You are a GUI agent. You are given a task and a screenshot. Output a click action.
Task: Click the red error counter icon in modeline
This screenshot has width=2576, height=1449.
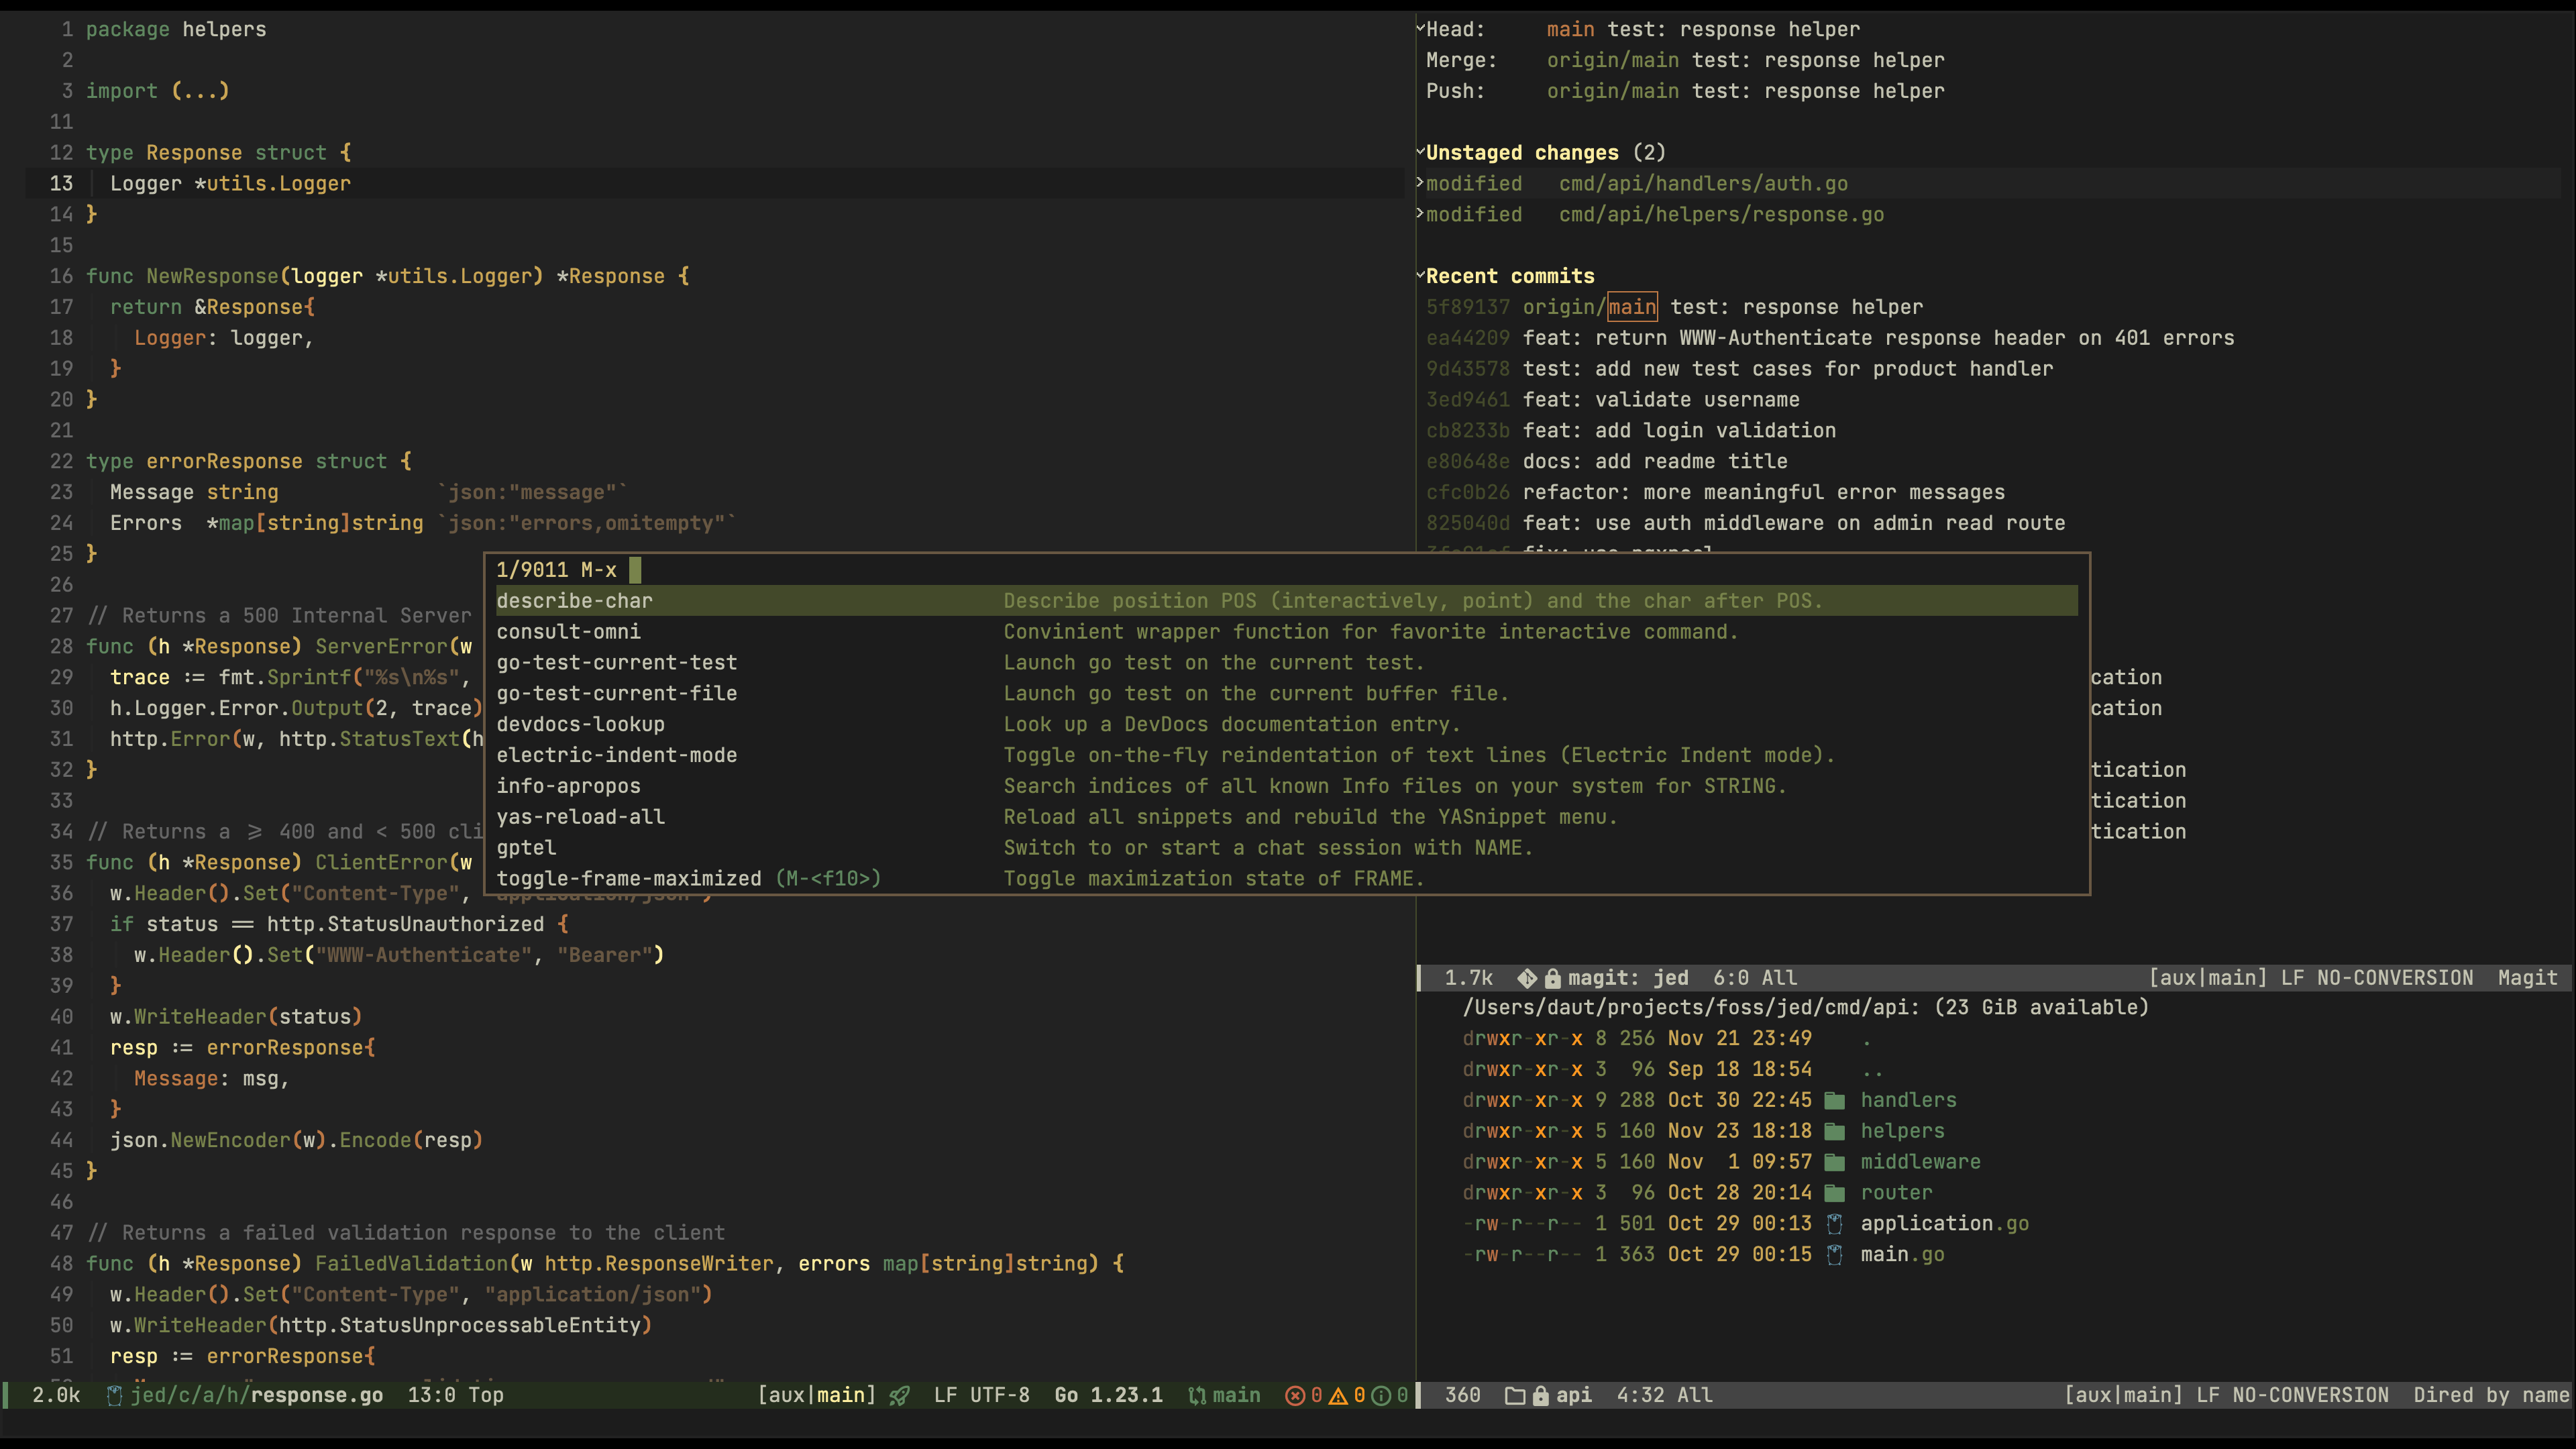pyautogui.click(x=1296, y=1395)
